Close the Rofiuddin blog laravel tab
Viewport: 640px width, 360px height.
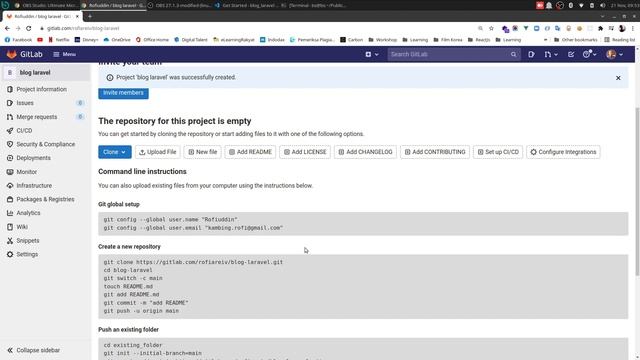[x=77, y=16]
